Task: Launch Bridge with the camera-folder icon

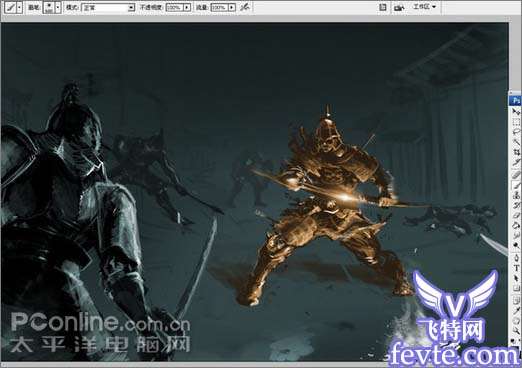Action: coord(399,7)
